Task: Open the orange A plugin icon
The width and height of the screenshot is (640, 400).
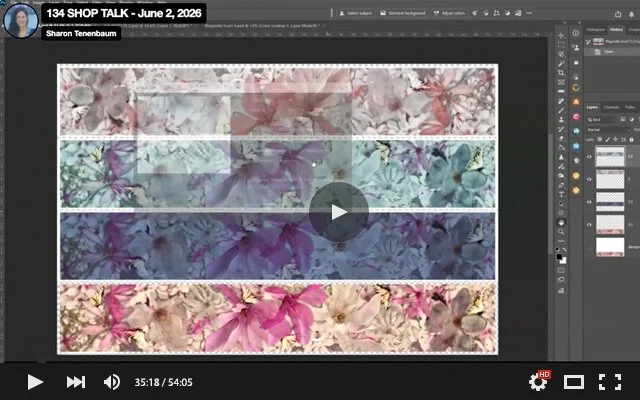Action: [576, 102]
